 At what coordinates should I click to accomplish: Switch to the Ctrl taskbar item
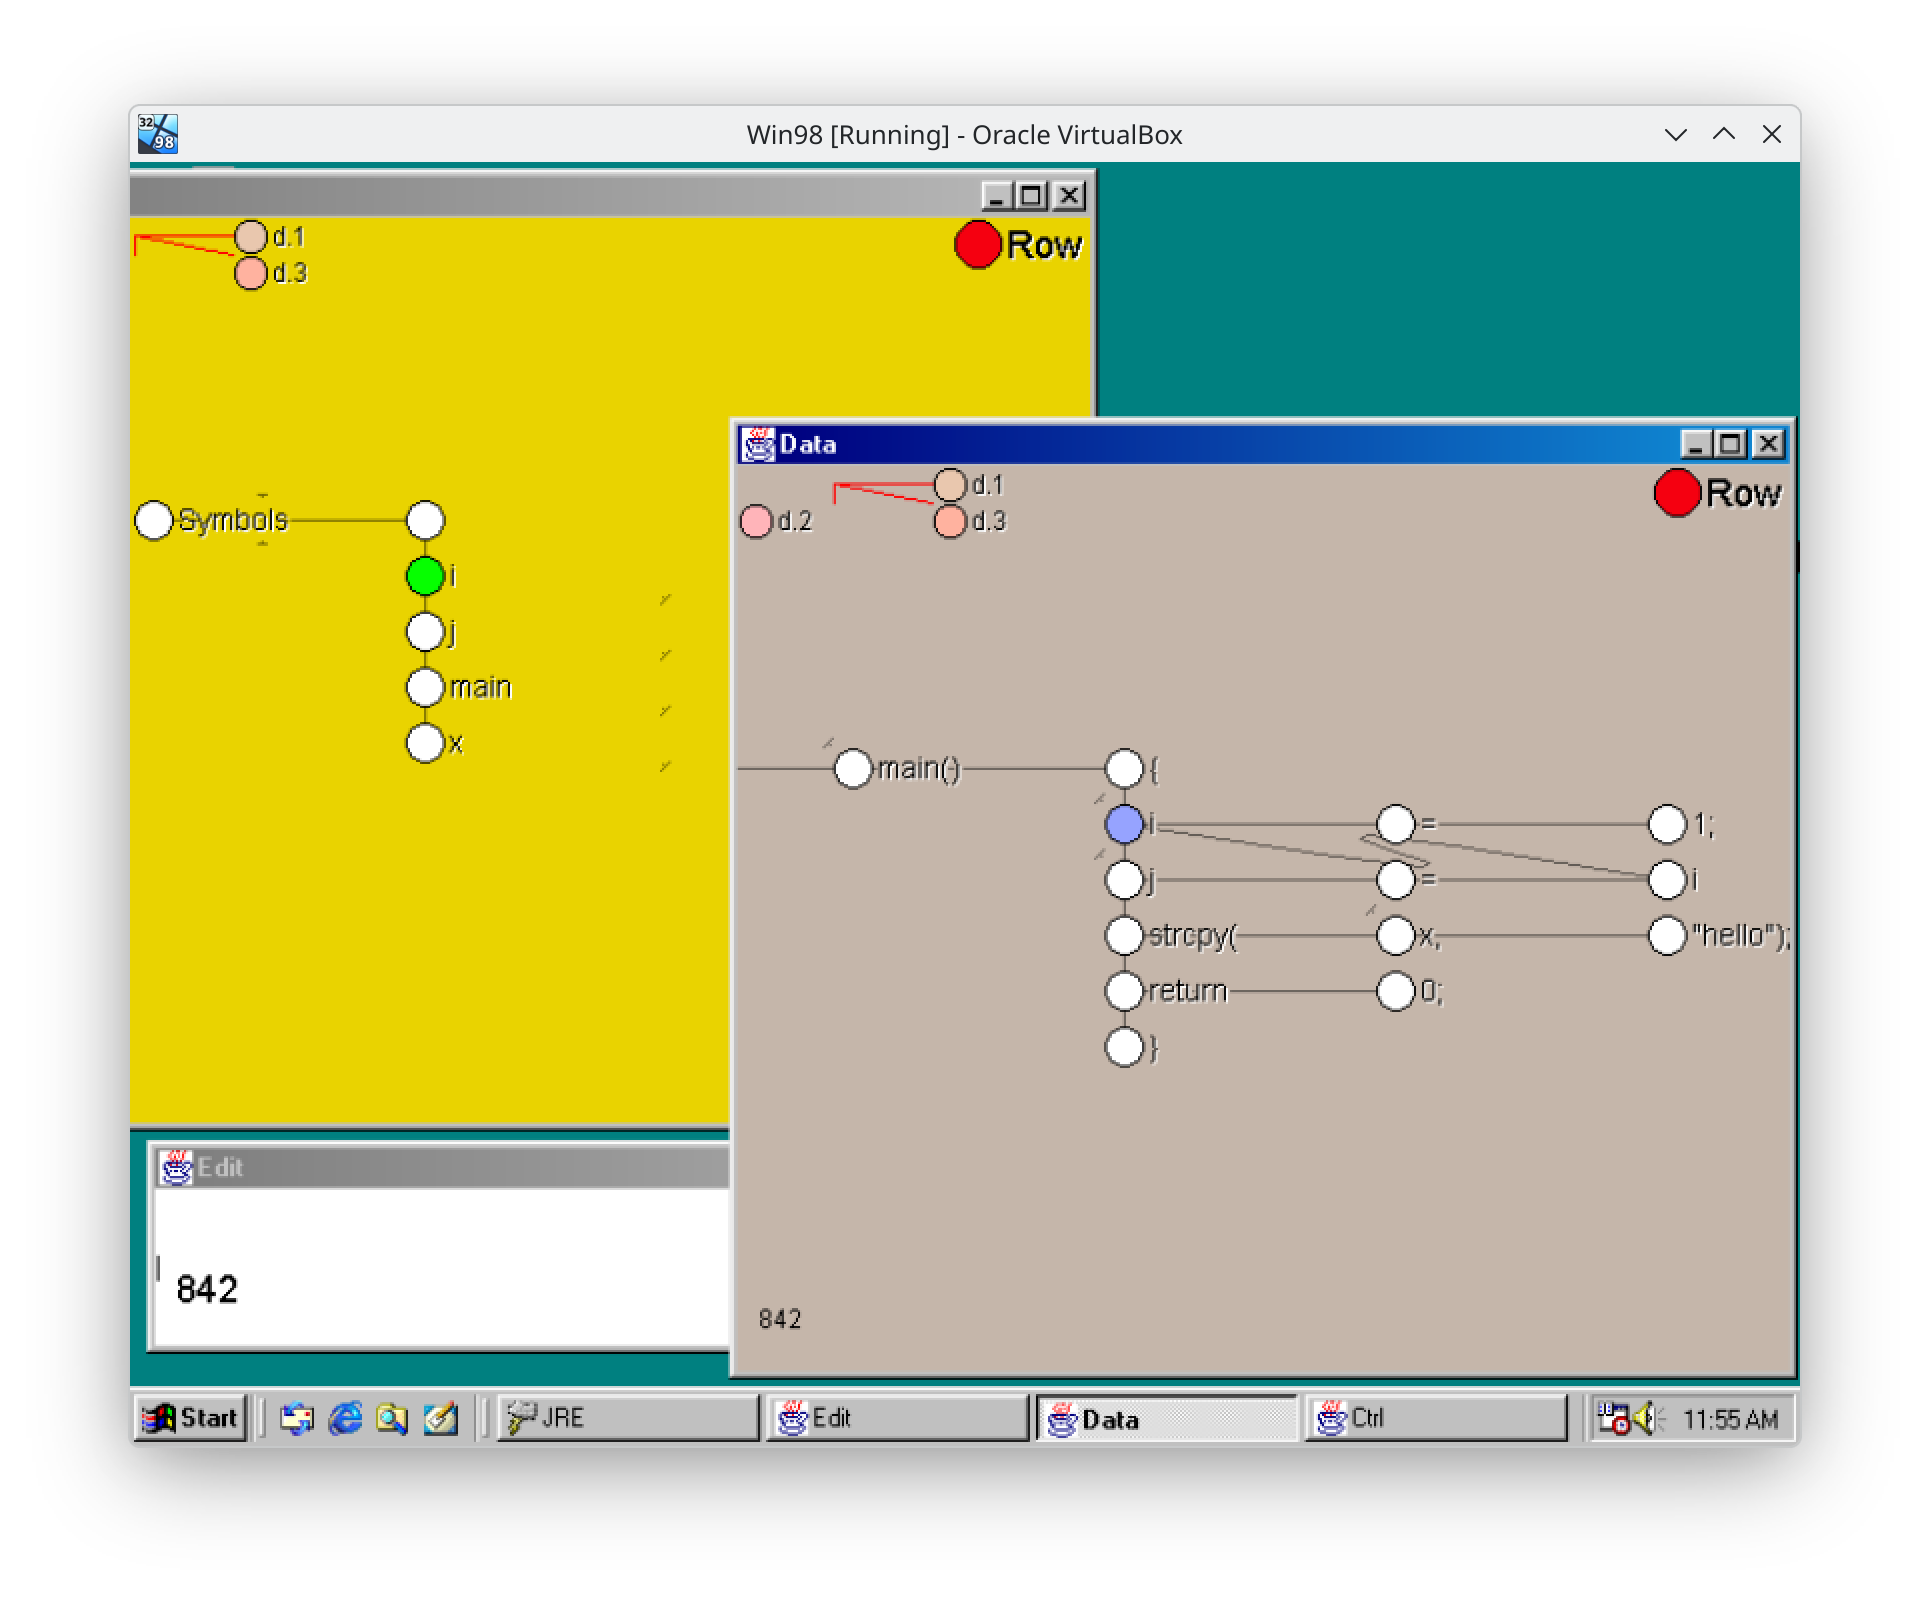1436,1418
